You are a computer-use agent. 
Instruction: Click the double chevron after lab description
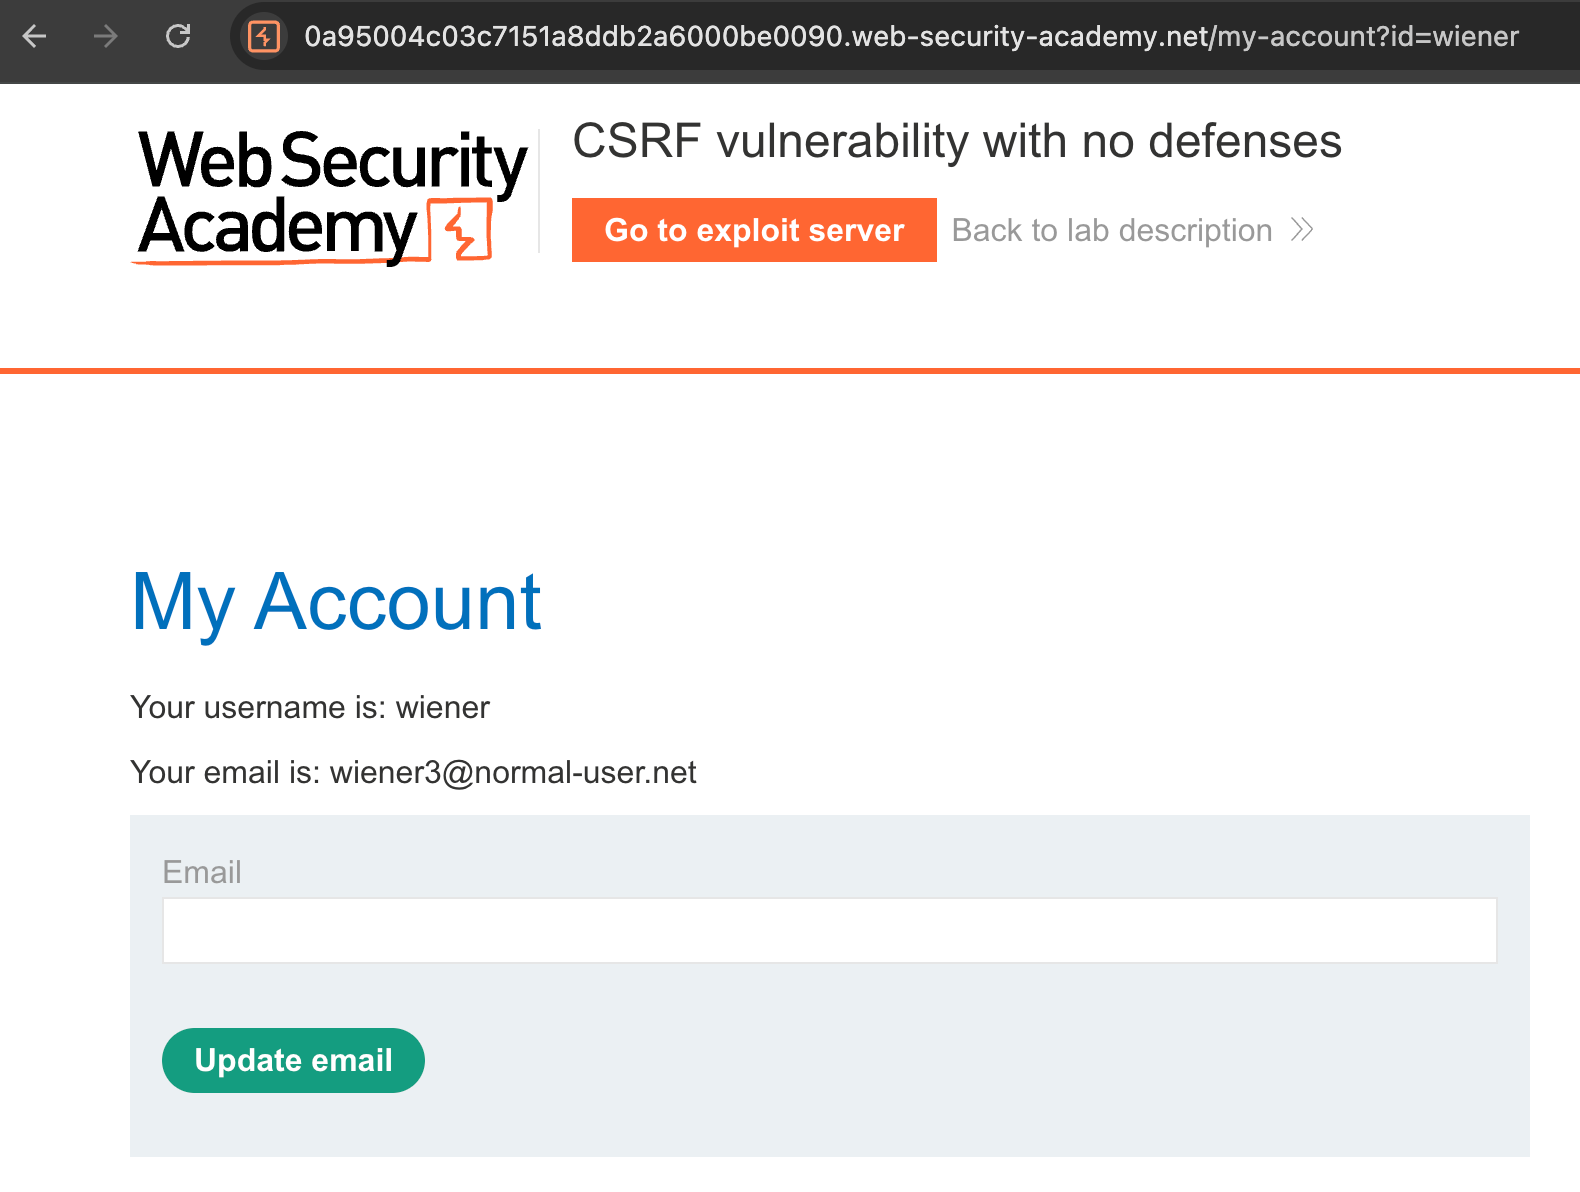pos(1301,230)
